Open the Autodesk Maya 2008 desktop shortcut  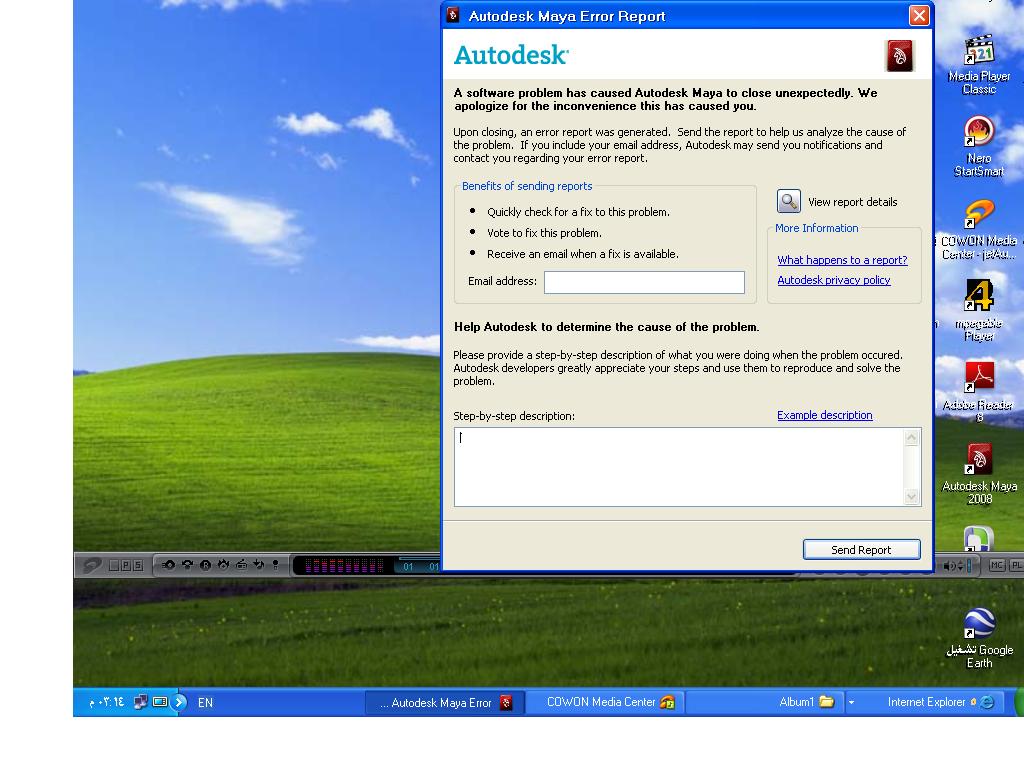tap(979, 474)
